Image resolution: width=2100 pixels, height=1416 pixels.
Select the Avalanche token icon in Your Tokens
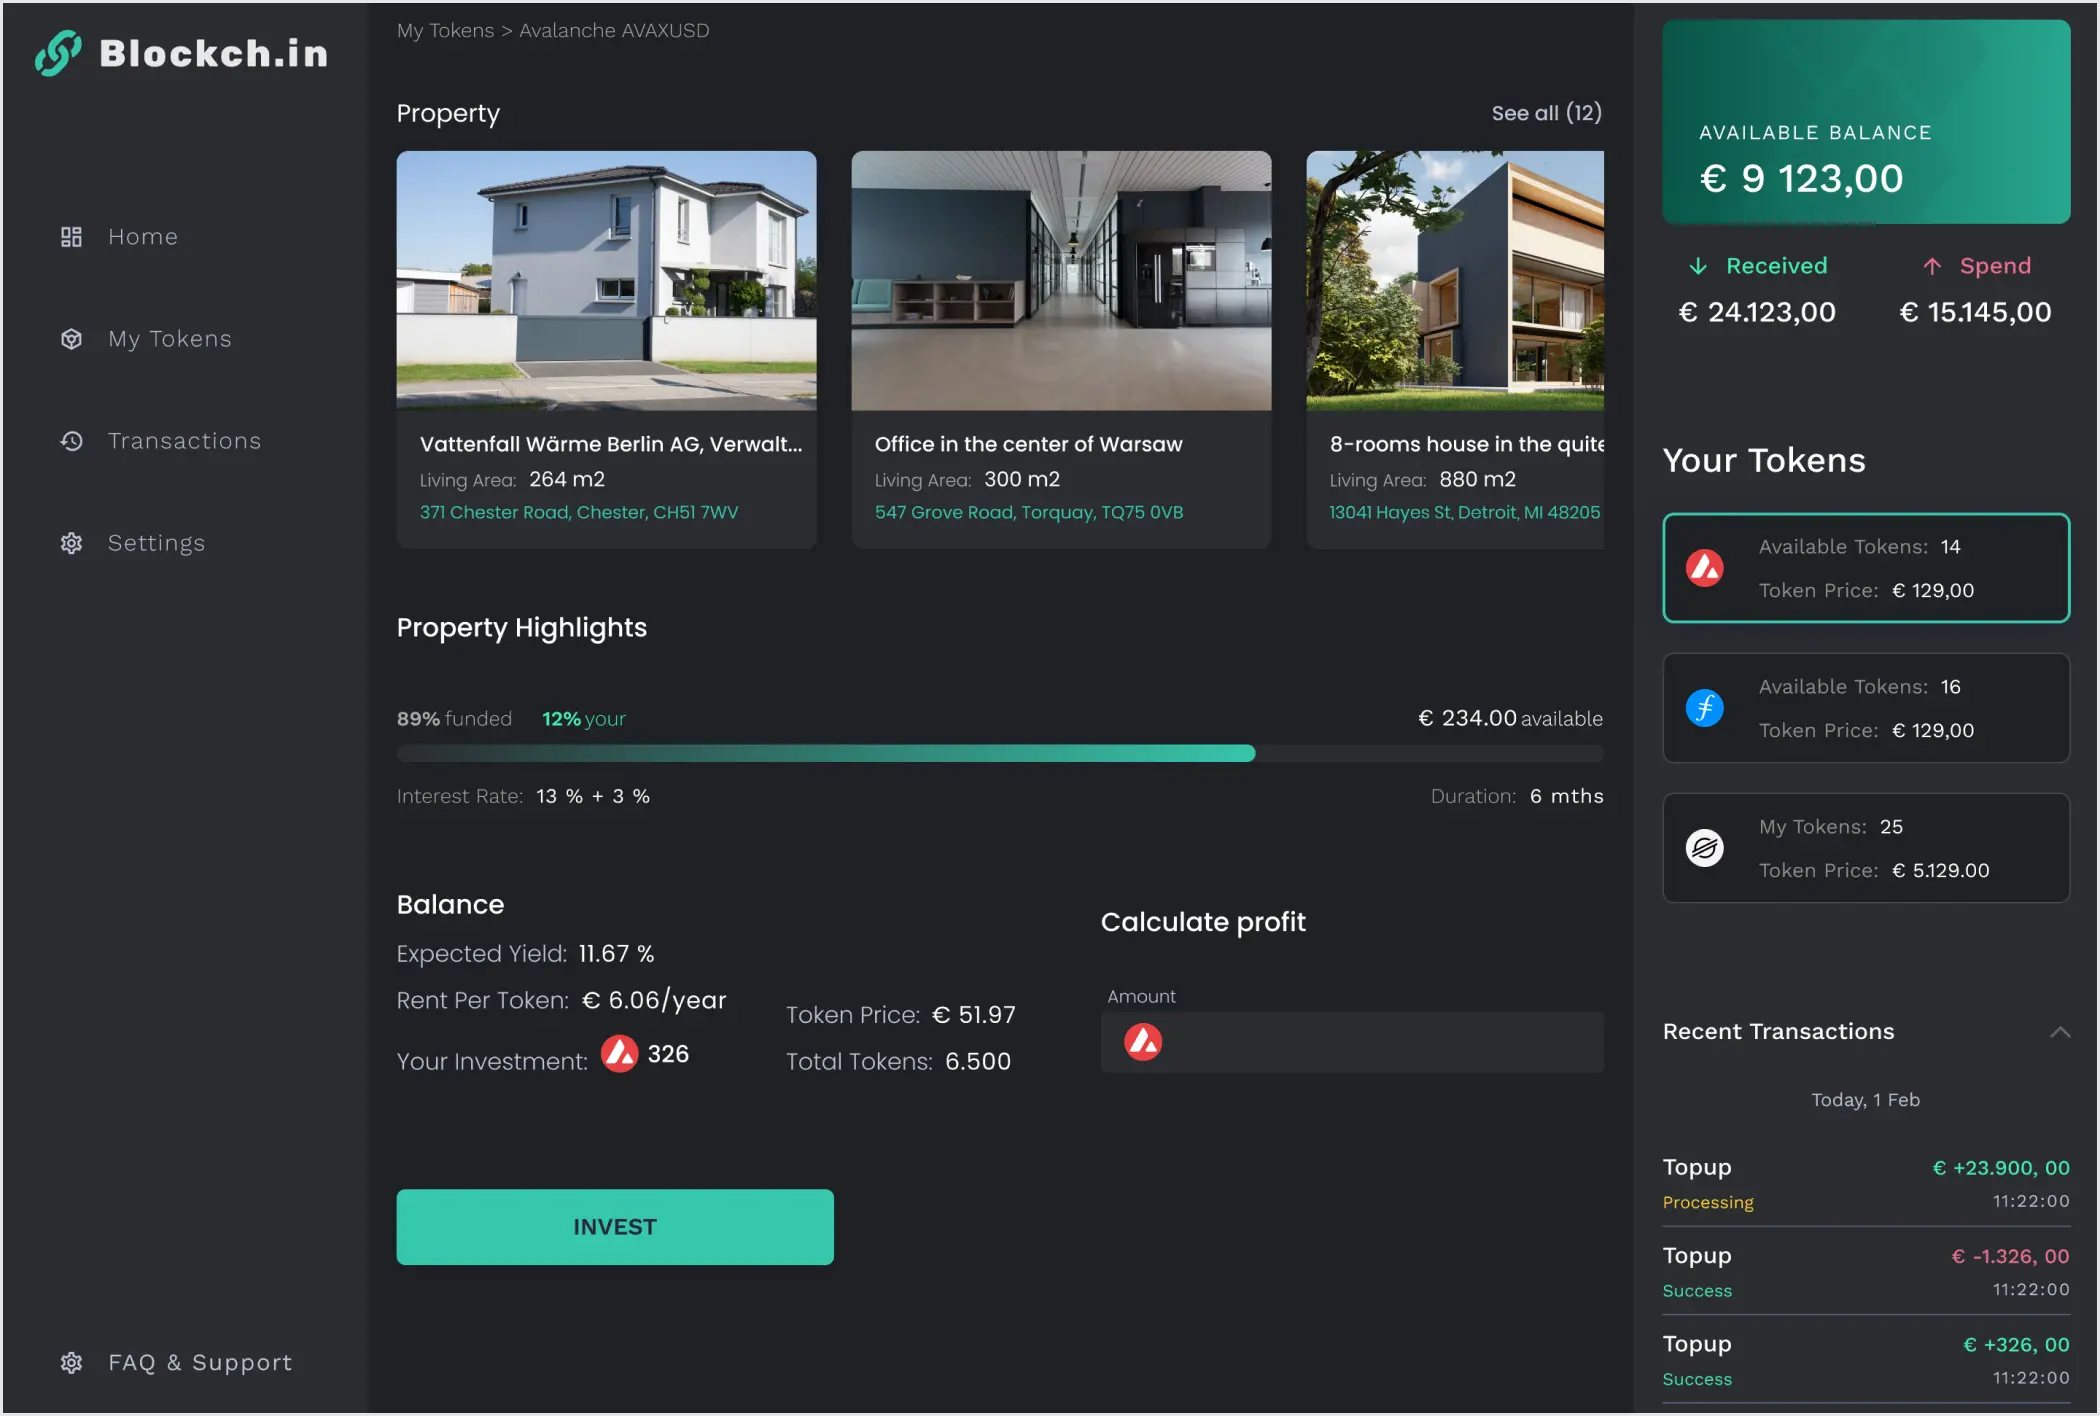click(x=1704, y=568)
